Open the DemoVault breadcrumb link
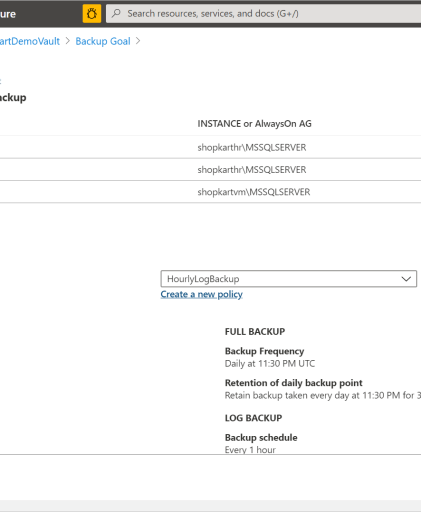The image size is (421, 512). click(x=30, y=41)
